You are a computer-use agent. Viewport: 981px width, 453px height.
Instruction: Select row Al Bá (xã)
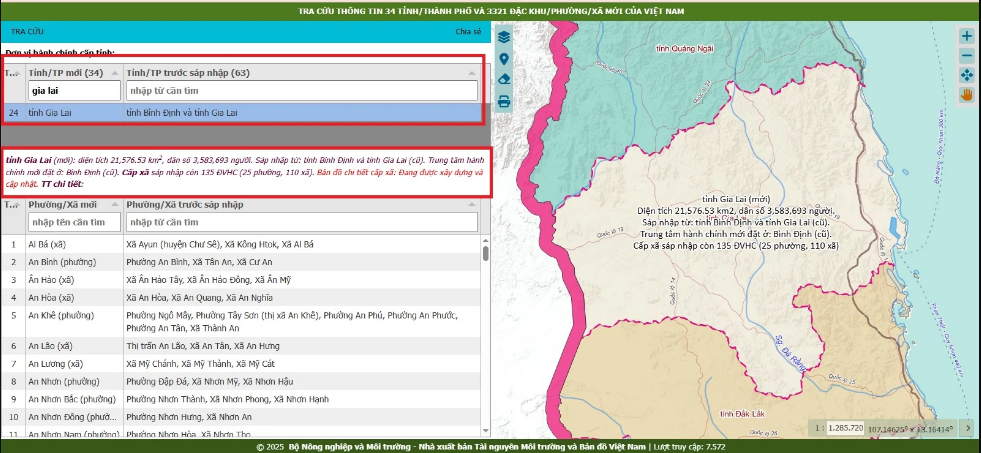[x=241, y=244]
